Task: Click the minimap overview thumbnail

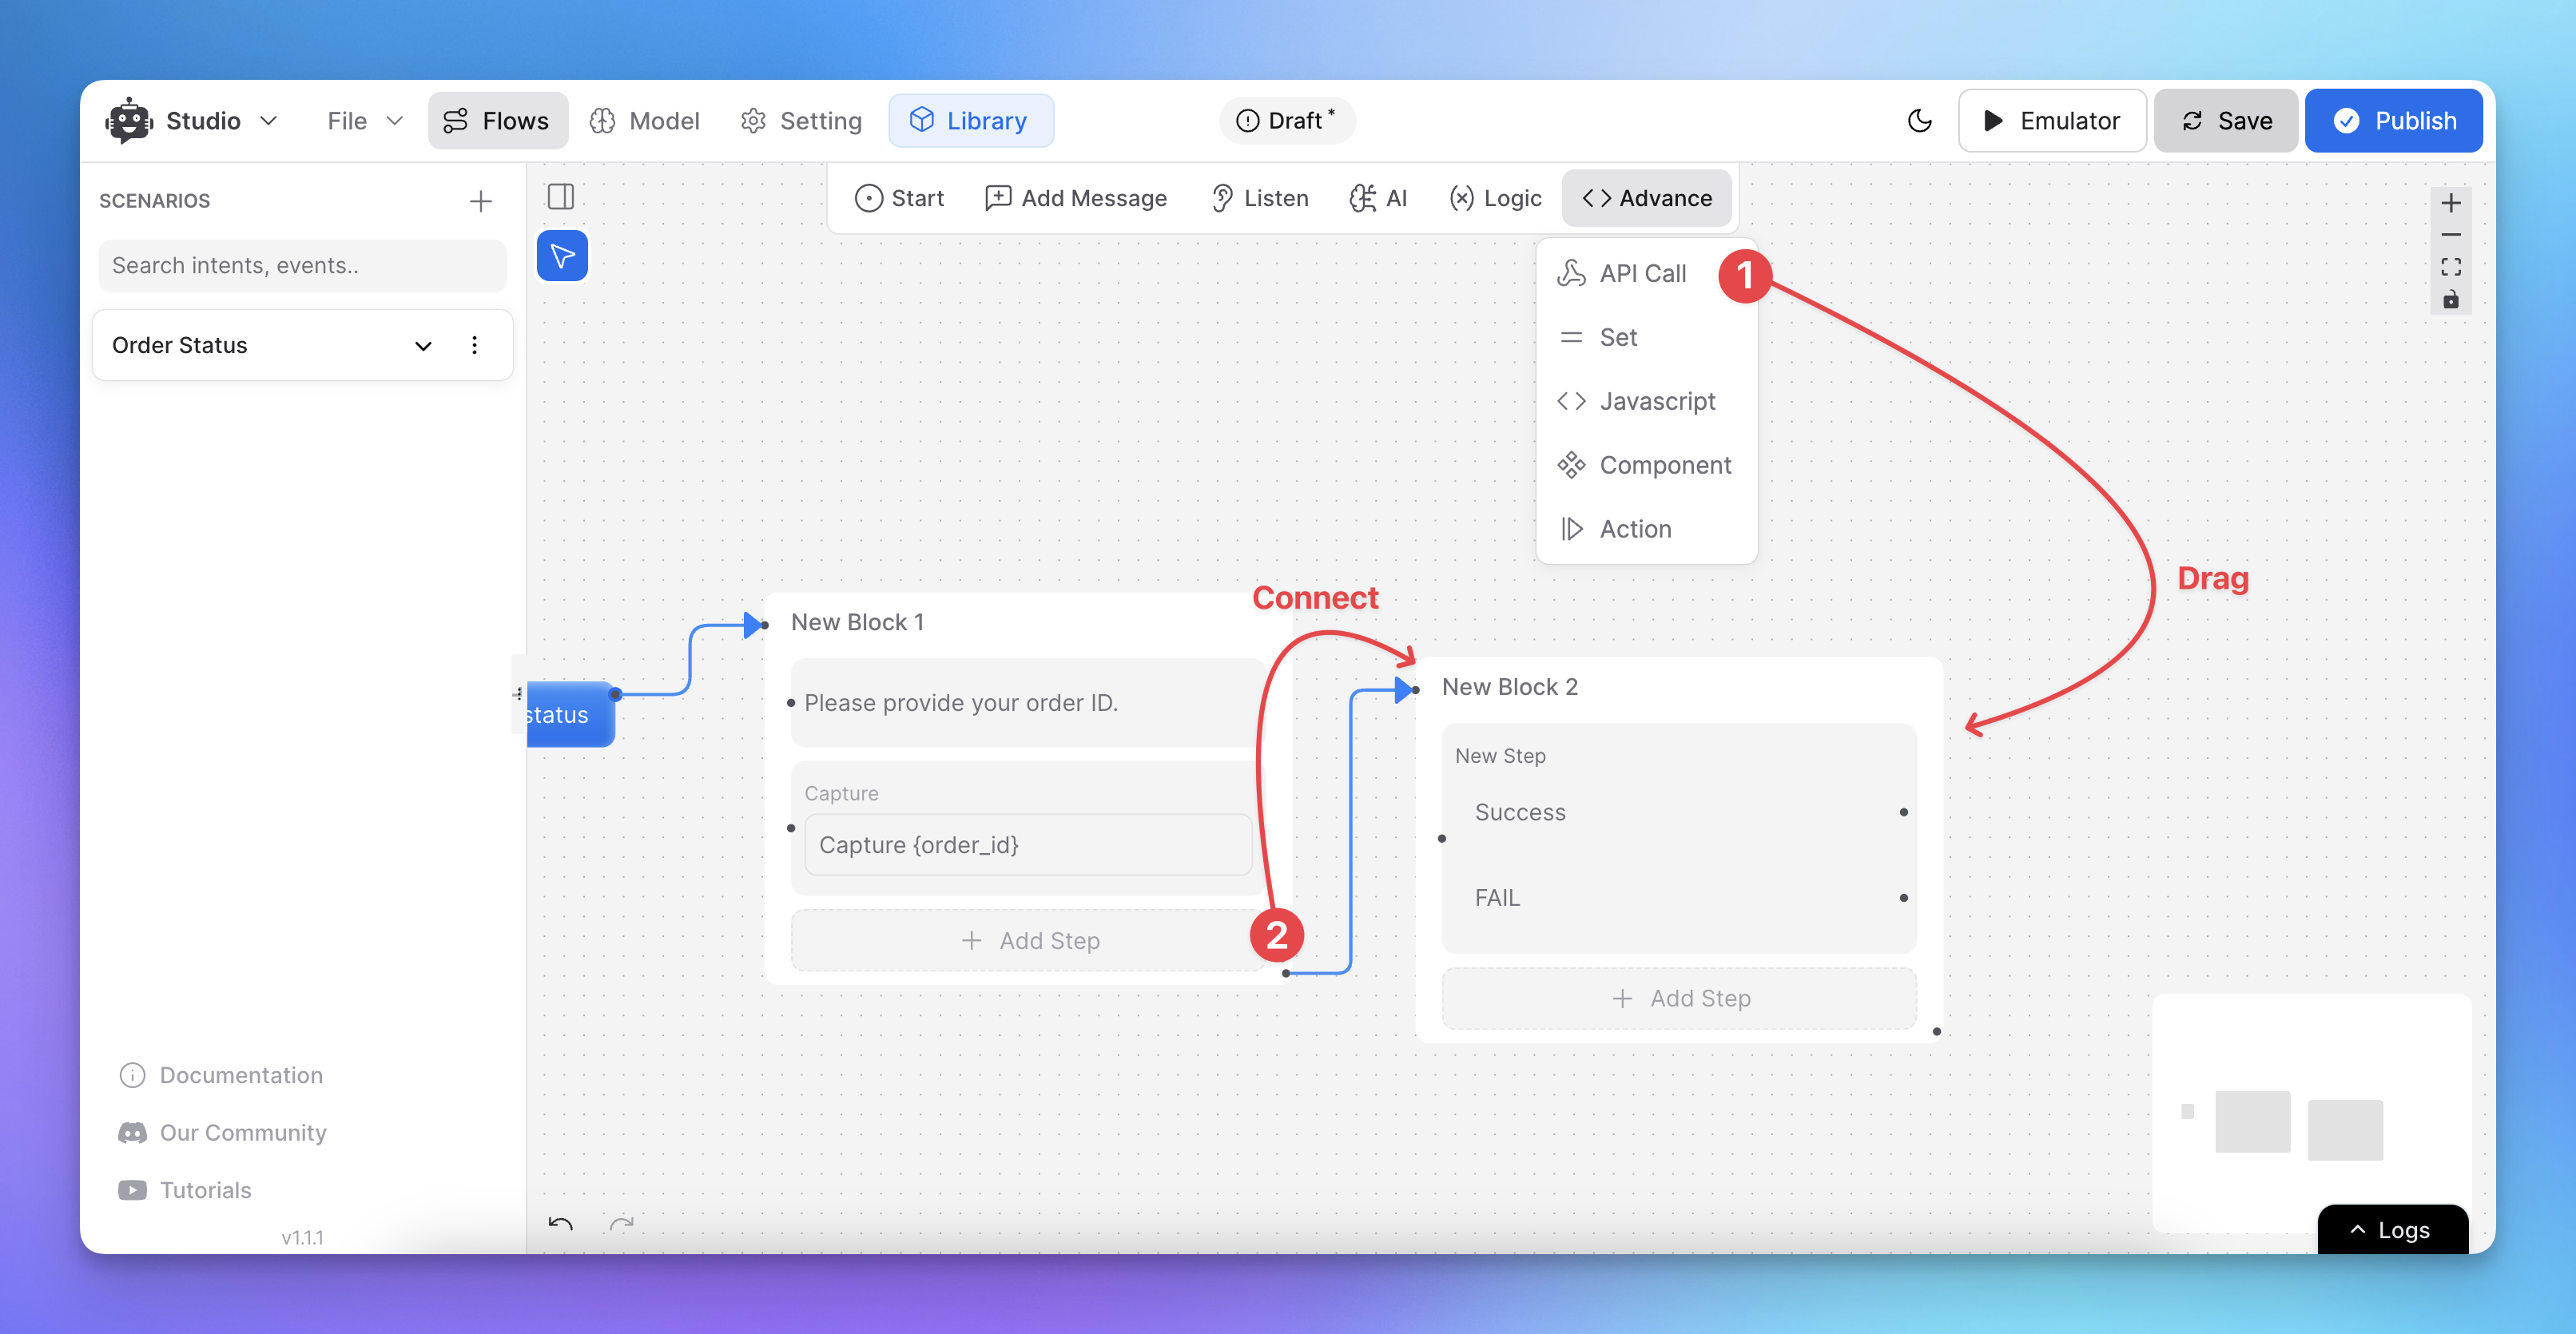Action: point(2311,1112)
